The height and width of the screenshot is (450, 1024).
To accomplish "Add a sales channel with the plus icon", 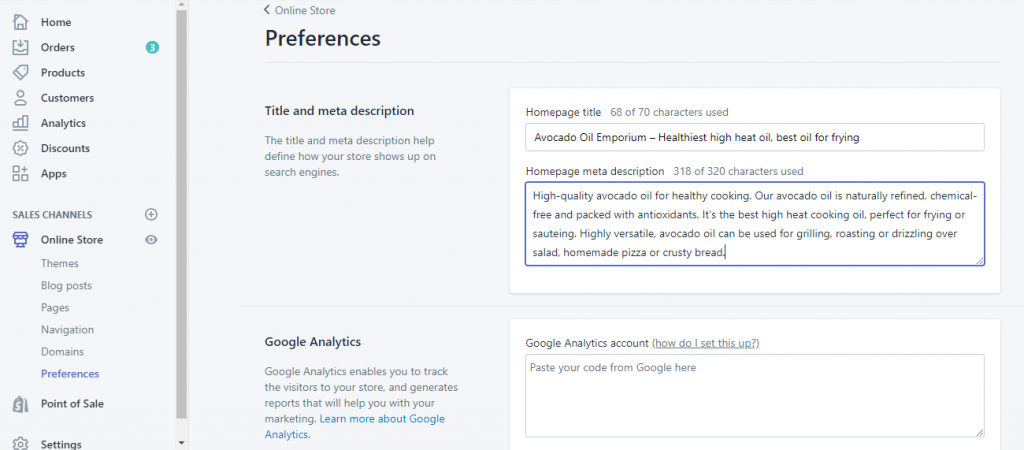I will point(151,214).
